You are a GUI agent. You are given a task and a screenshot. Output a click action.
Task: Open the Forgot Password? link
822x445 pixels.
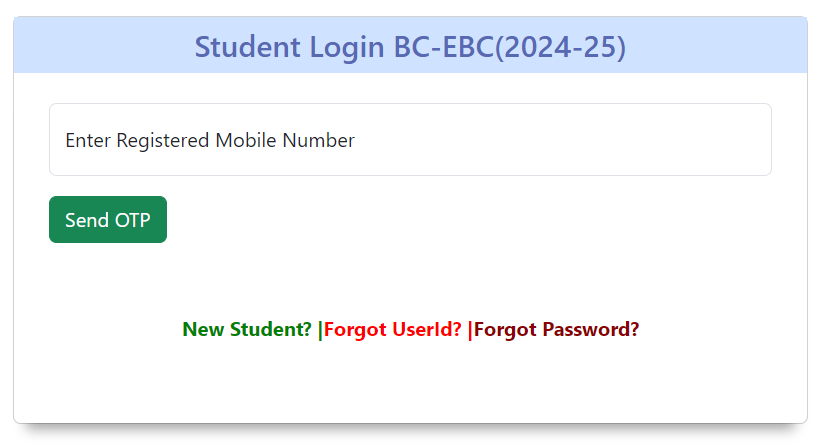pyautogui.click(x=557, y=330)
